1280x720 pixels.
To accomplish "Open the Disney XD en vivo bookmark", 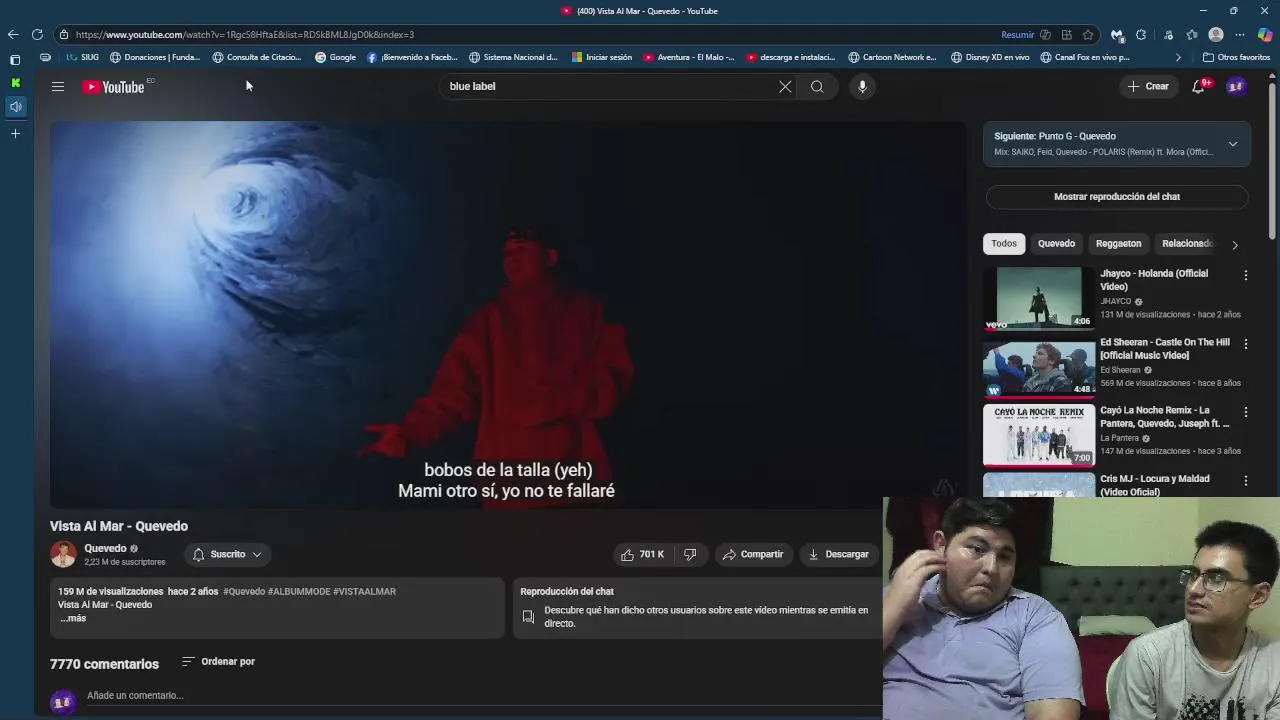I will (x=990, y=57).
